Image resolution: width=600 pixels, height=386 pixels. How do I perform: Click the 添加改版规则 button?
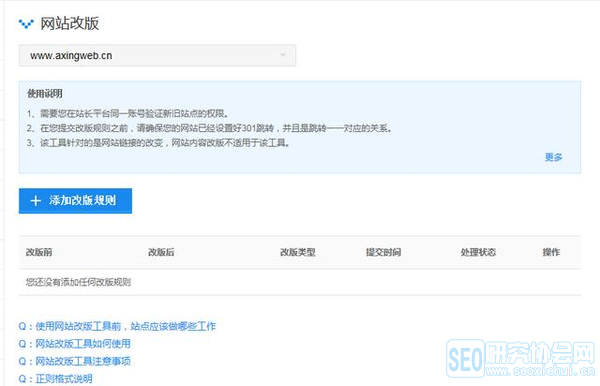(75, 201)
